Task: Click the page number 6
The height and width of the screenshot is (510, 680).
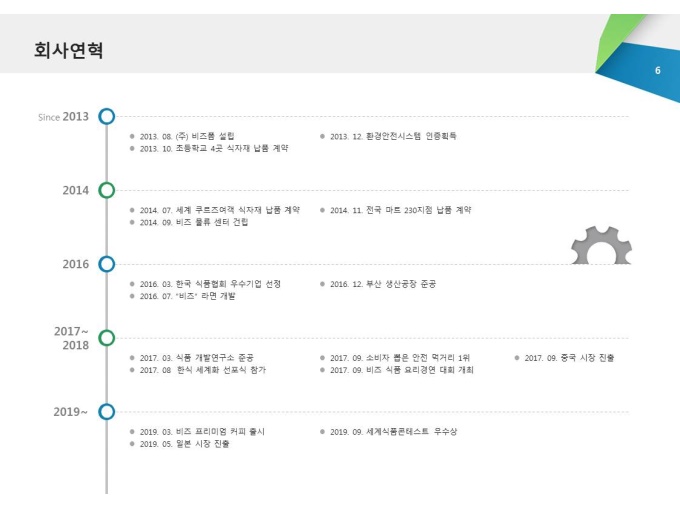Action: 657,70
